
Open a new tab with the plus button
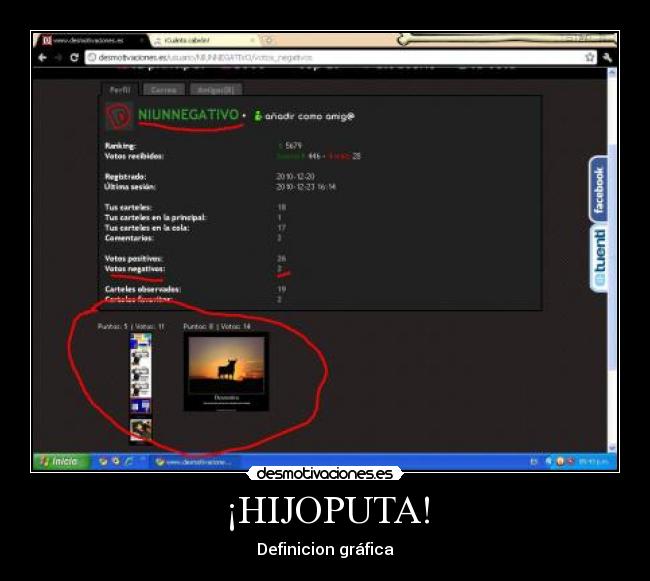point(268,40)
